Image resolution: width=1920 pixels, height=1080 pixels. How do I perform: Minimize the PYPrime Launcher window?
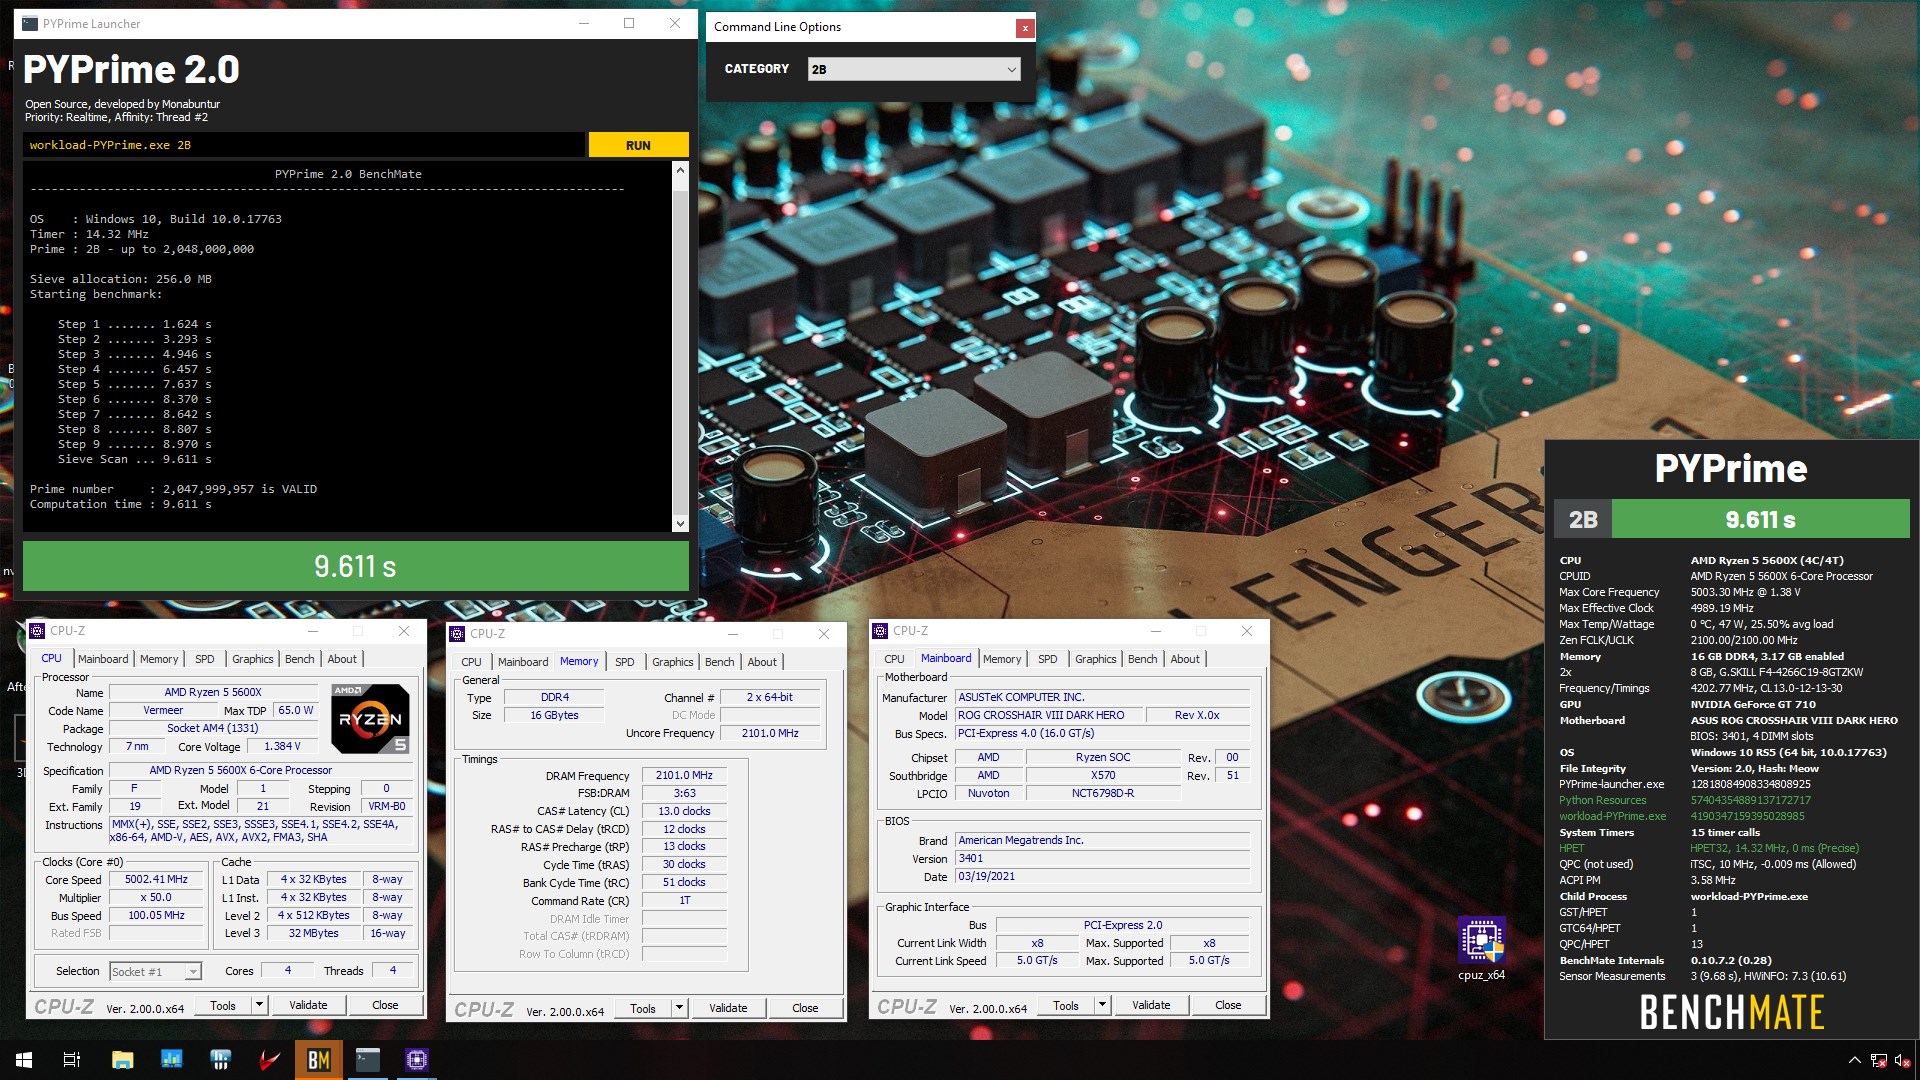[x=584, y=23]
